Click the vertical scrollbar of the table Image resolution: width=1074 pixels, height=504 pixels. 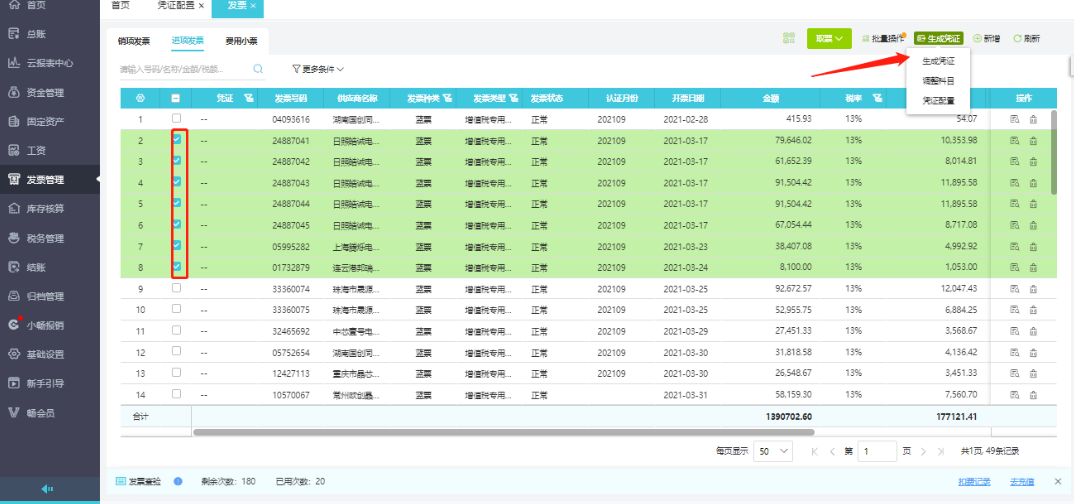coord(1053,152)
